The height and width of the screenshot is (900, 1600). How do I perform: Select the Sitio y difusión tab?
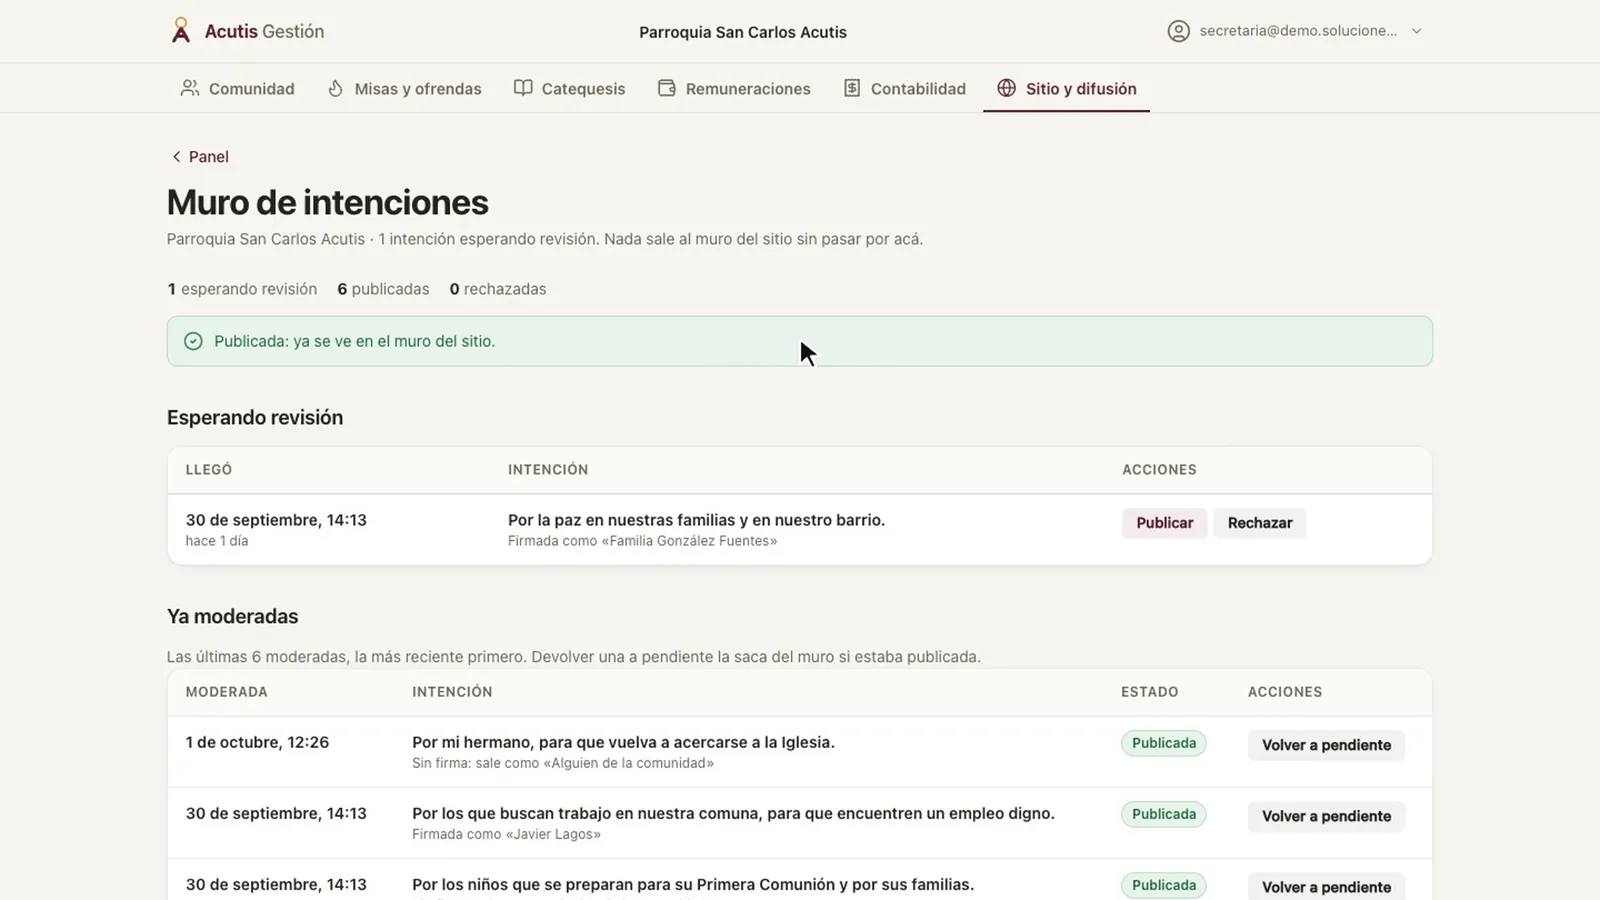tap(1066, 88)
